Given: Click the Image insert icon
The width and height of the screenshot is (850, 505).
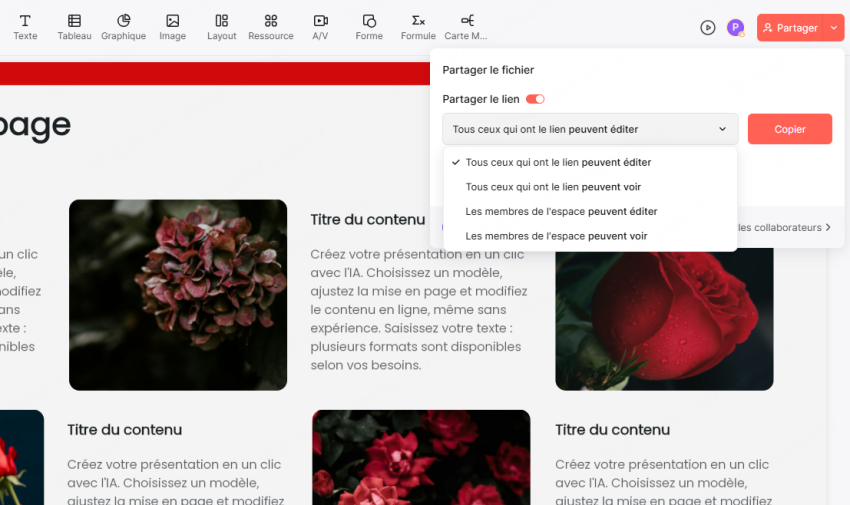Looking at the screenshot, I should click(172, 21).
